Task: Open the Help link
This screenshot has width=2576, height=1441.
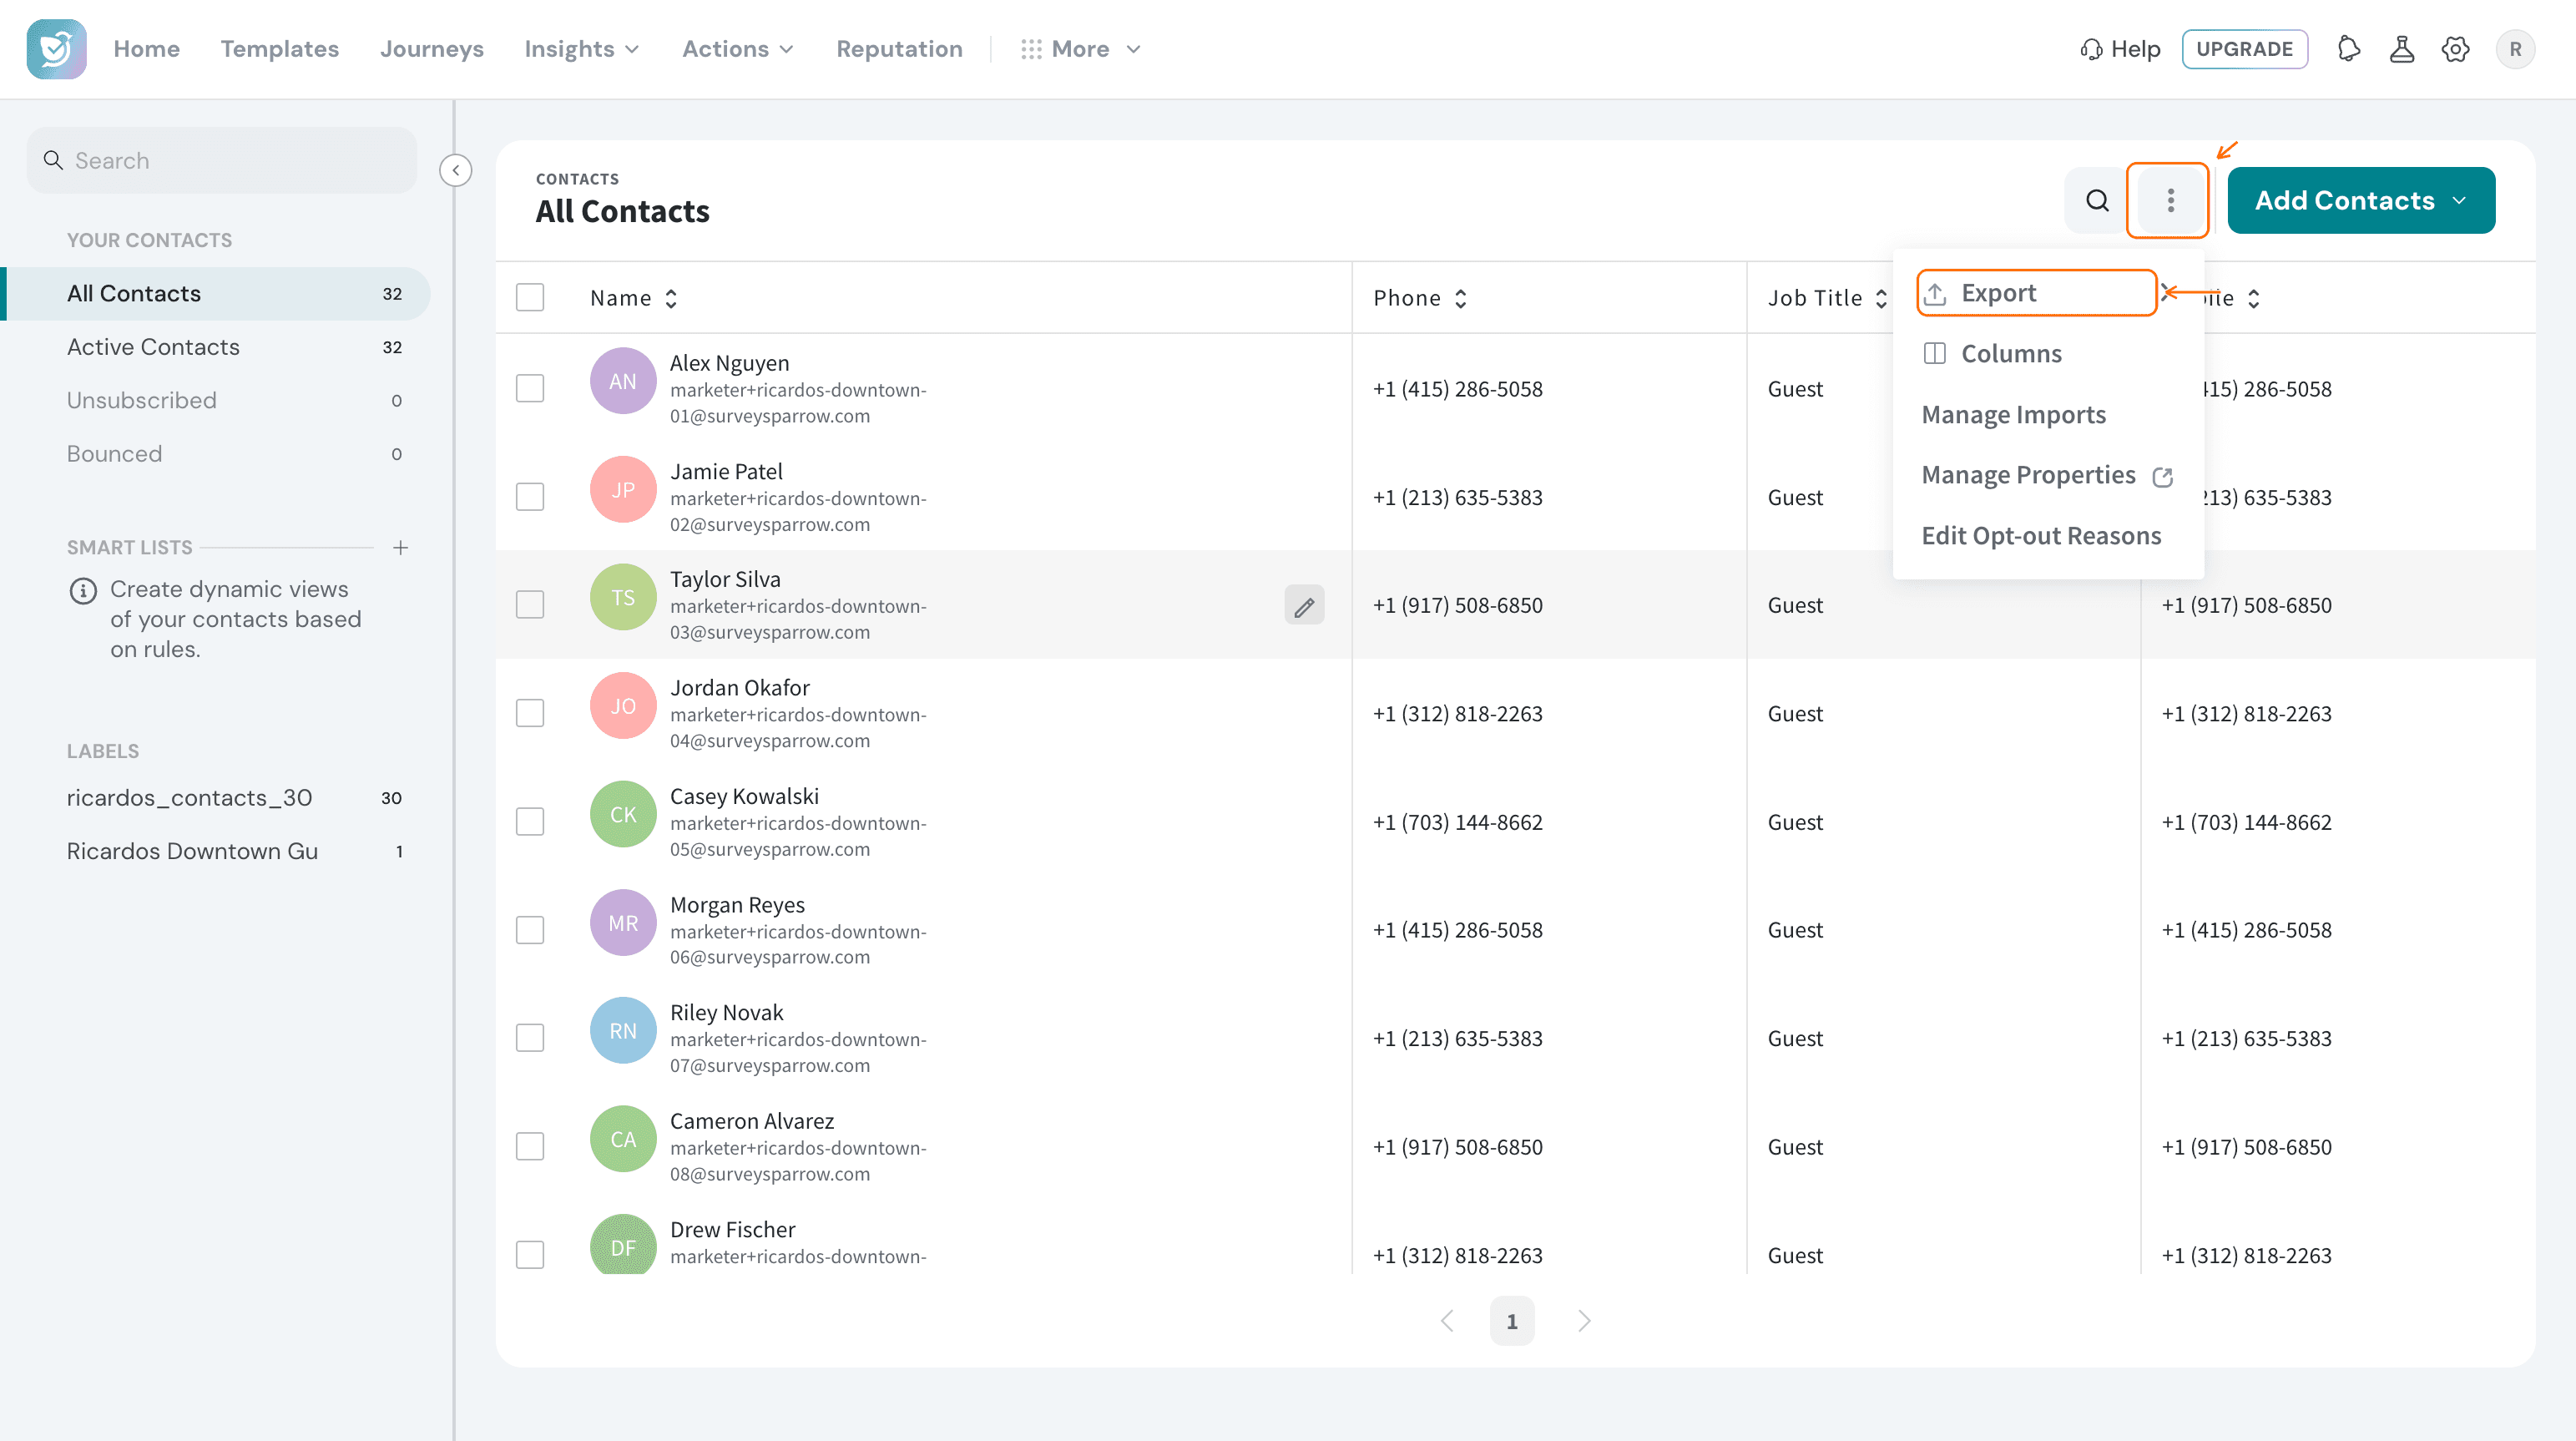Action: (x=2120, y=49)
